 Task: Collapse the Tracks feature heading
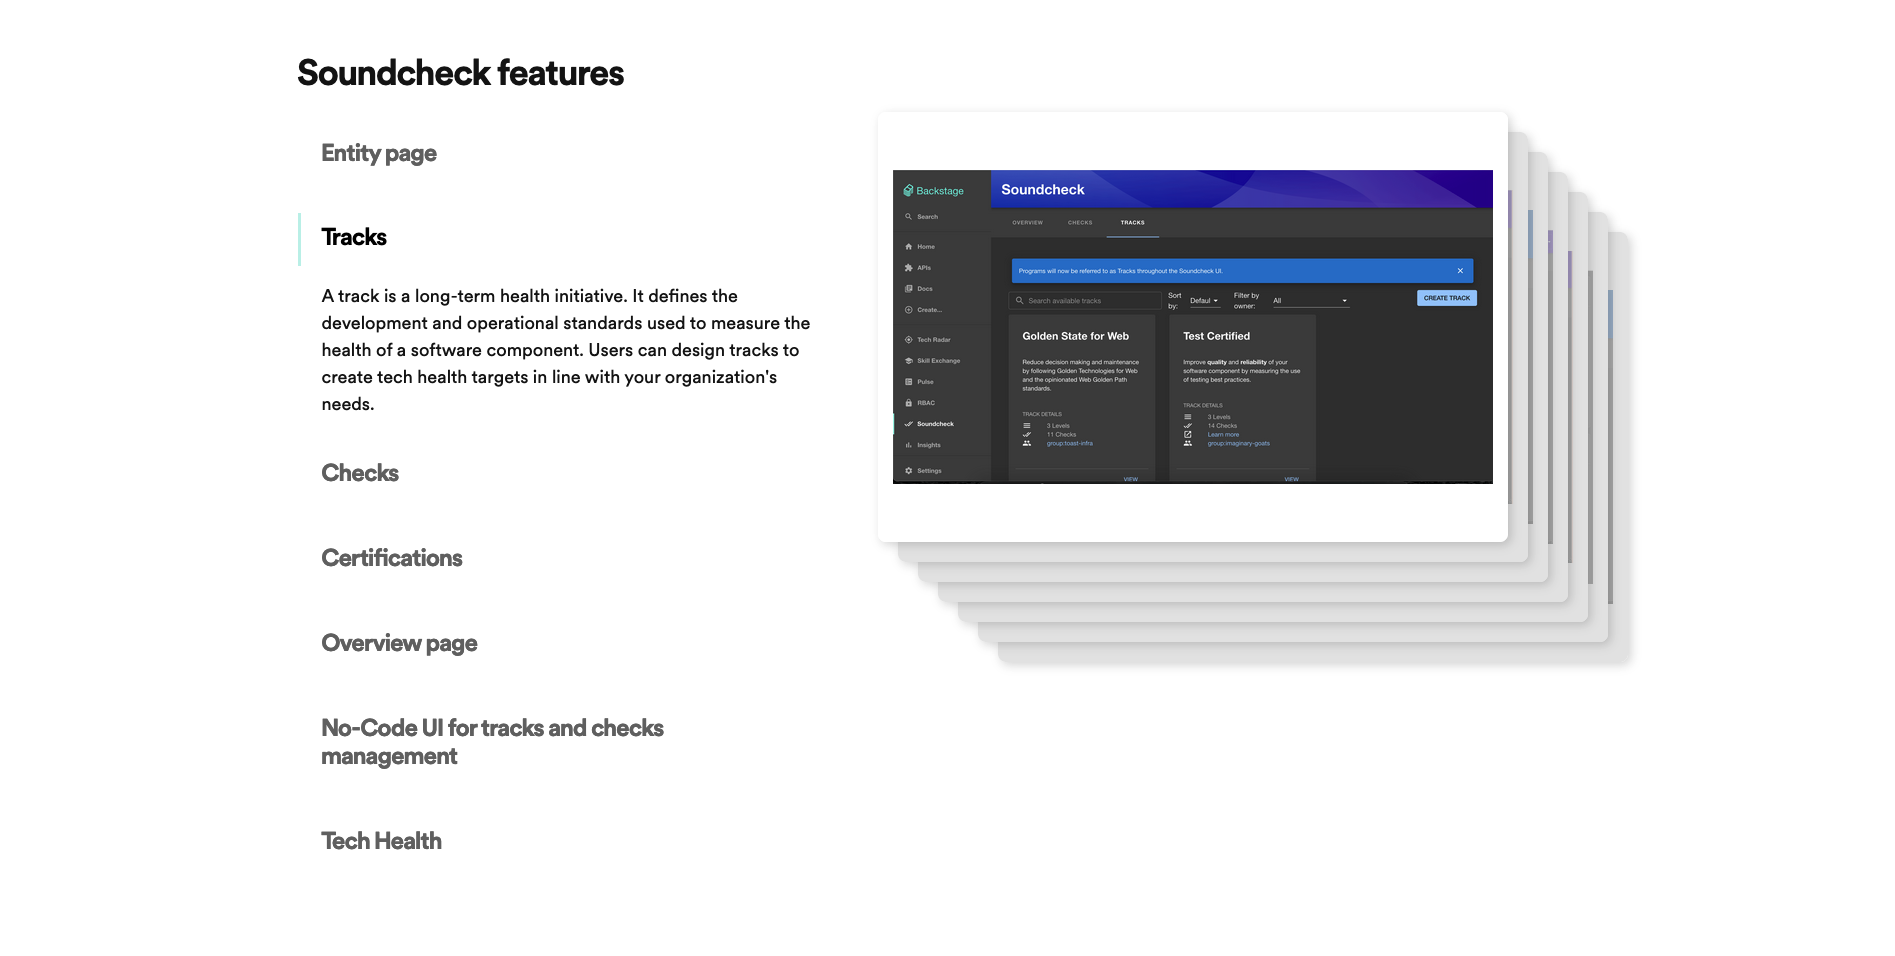pos(354,237)
